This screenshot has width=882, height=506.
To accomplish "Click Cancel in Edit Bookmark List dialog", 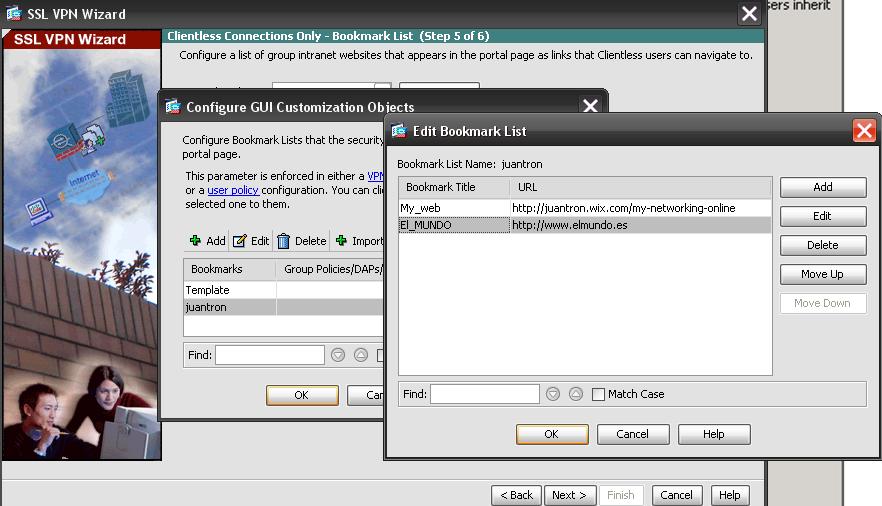I will 633,434.
